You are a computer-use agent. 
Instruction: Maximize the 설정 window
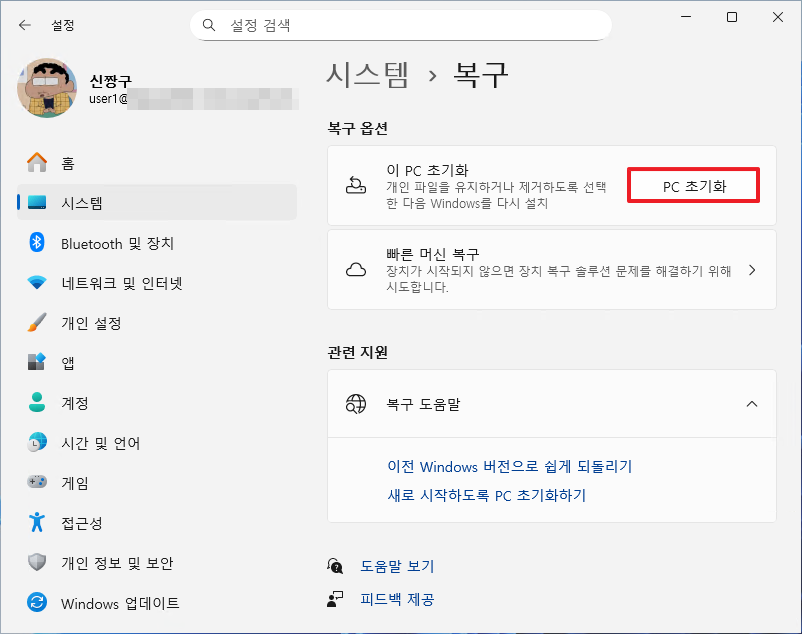point(732,17)
